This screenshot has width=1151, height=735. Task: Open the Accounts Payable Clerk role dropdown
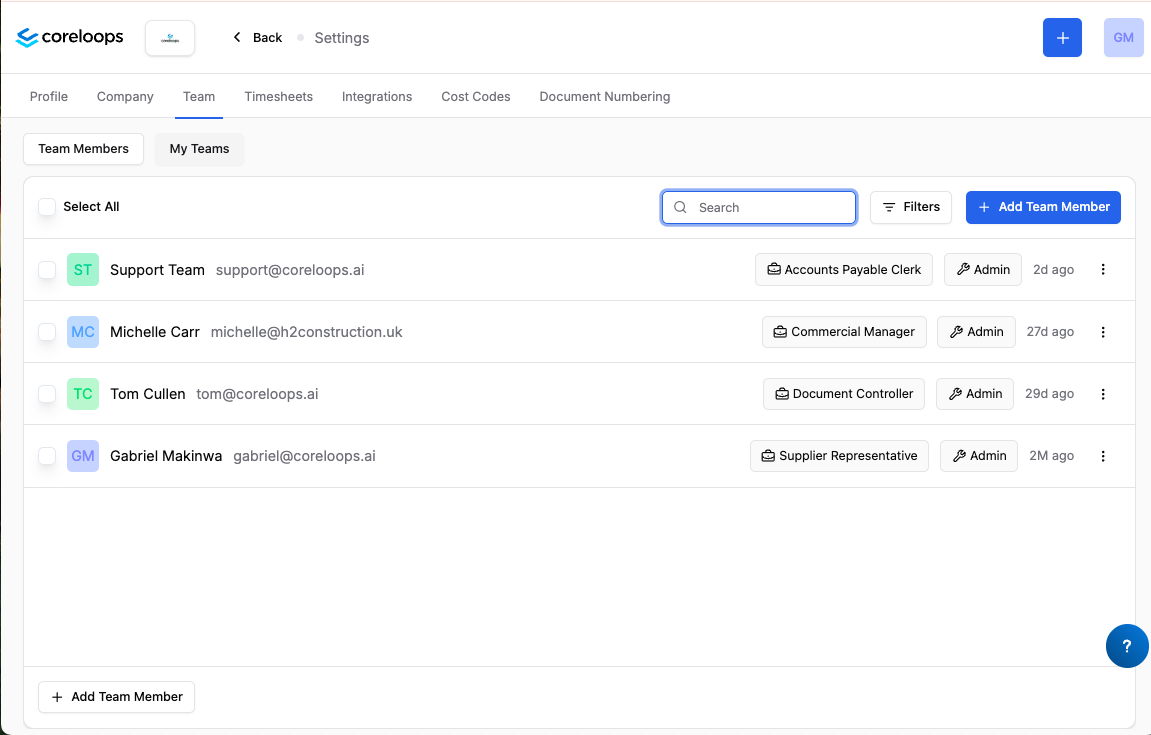844,269
